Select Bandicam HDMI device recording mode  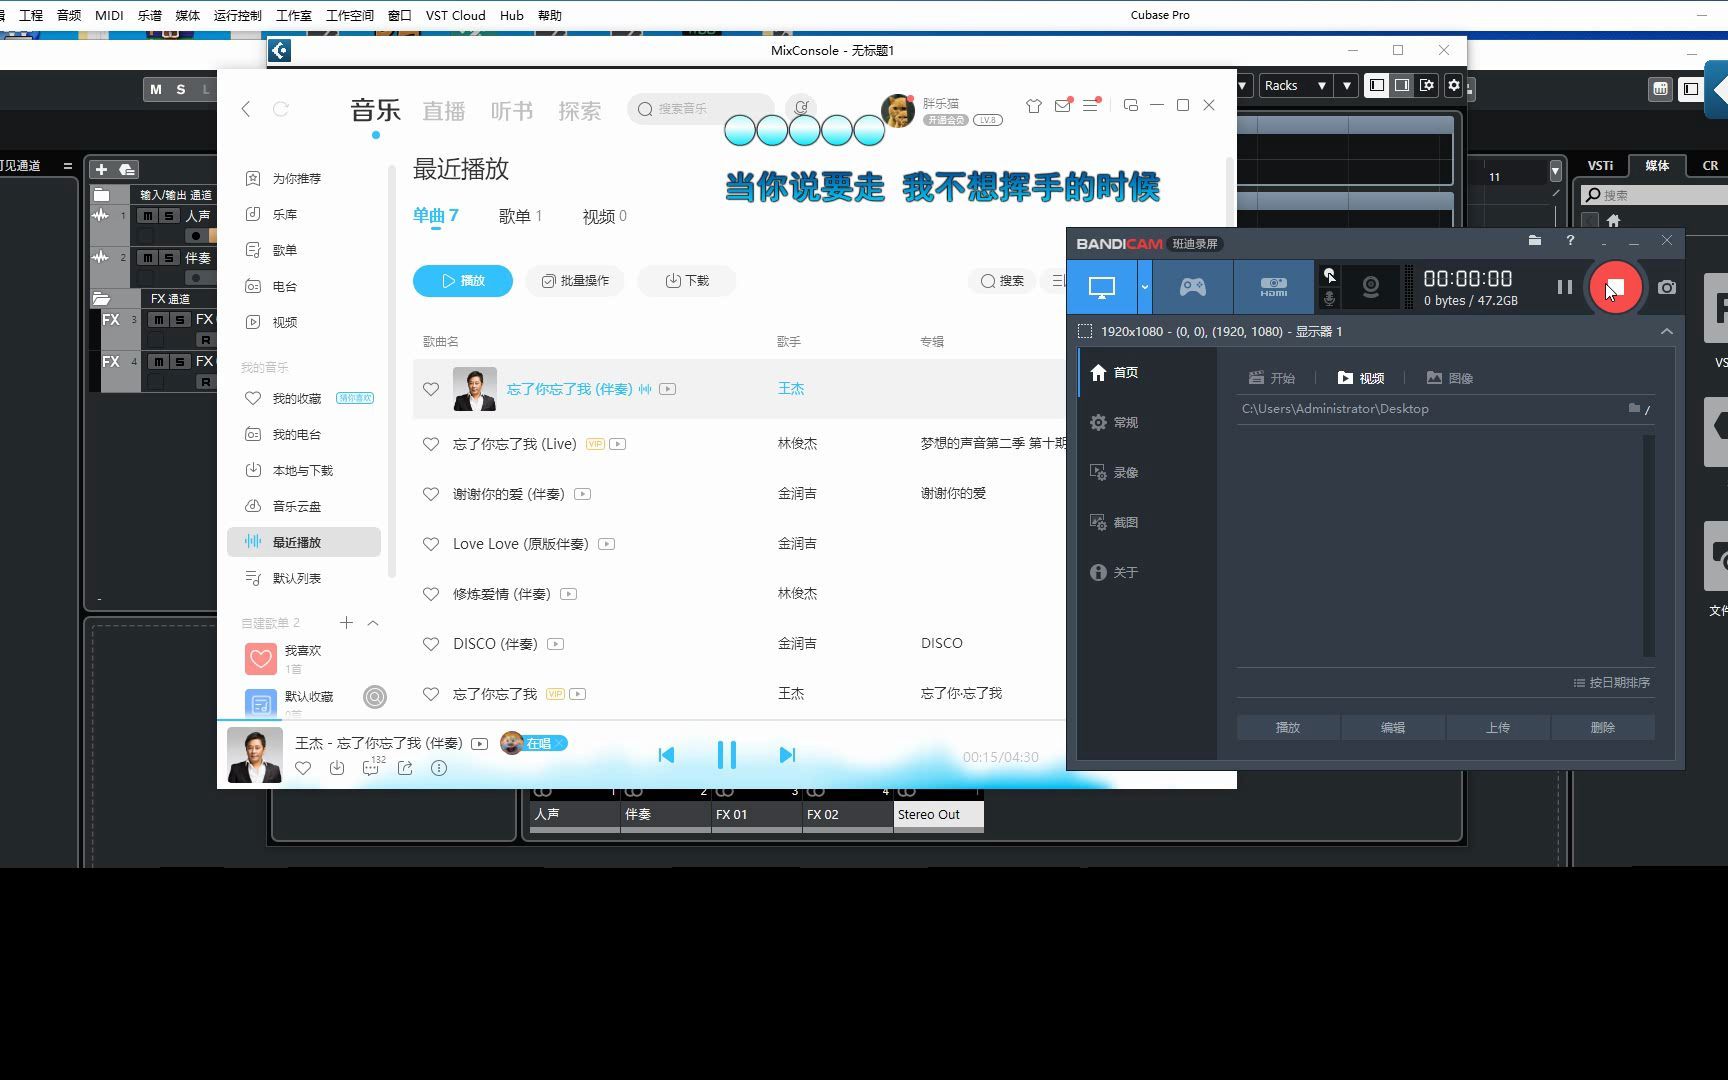(x=1274, y=288)
